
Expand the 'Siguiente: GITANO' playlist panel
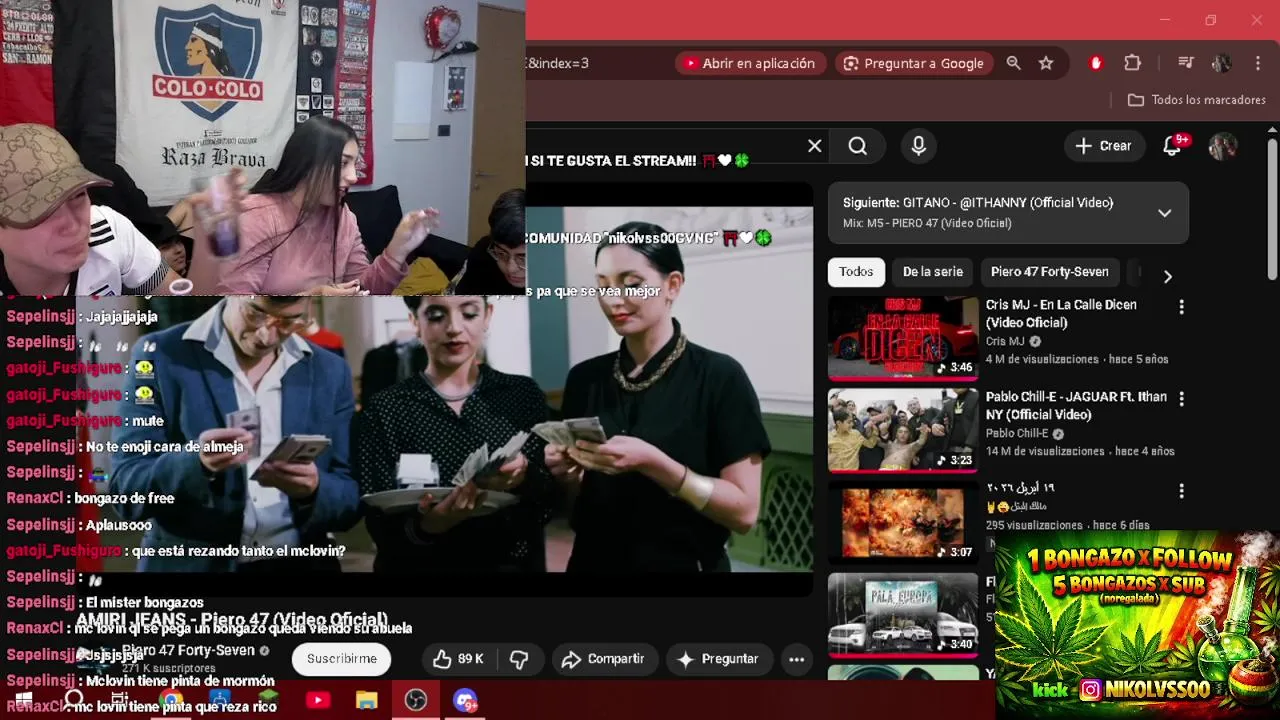pyautogui.click(x=1164, y=213)
